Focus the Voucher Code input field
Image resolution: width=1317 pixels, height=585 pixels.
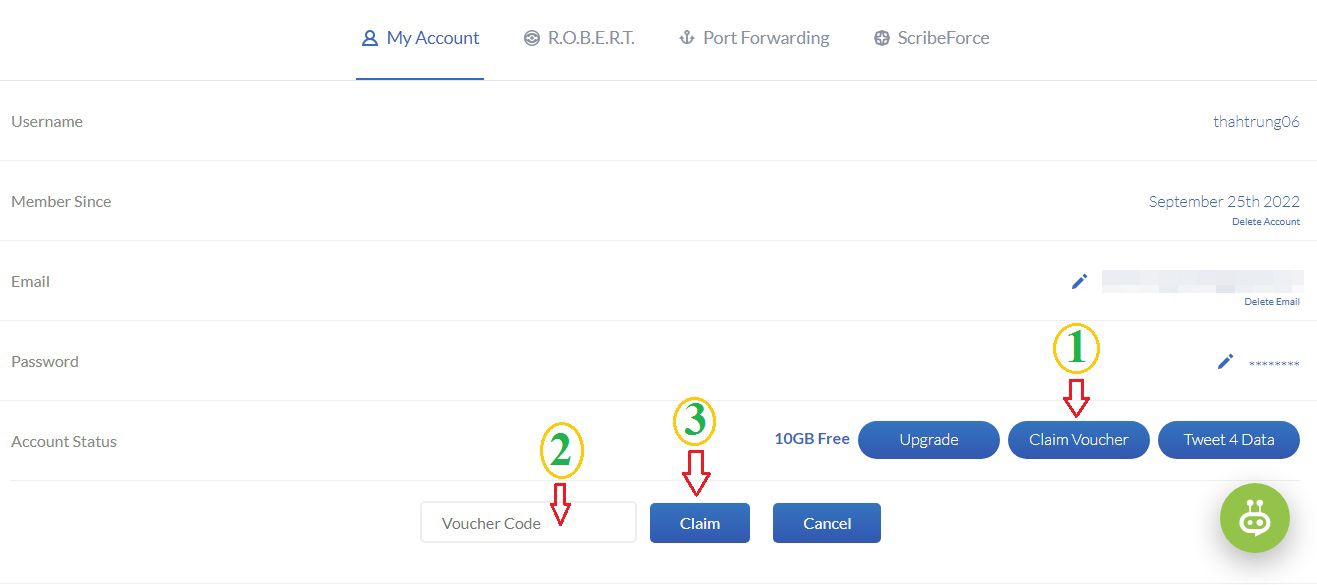coord(528,522)
